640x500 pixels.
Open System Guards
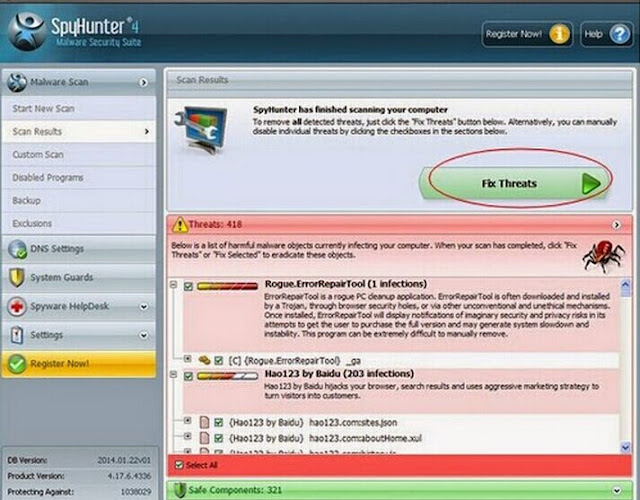(79, 278)
